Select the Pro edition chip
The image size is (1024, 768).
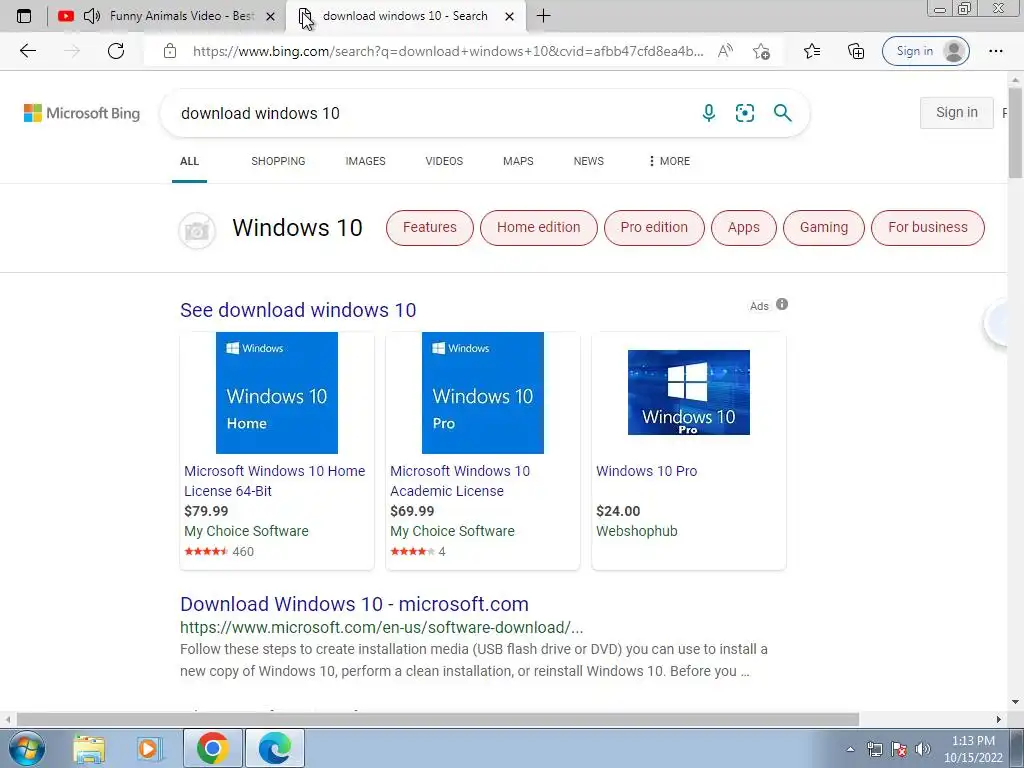[654, 228]
